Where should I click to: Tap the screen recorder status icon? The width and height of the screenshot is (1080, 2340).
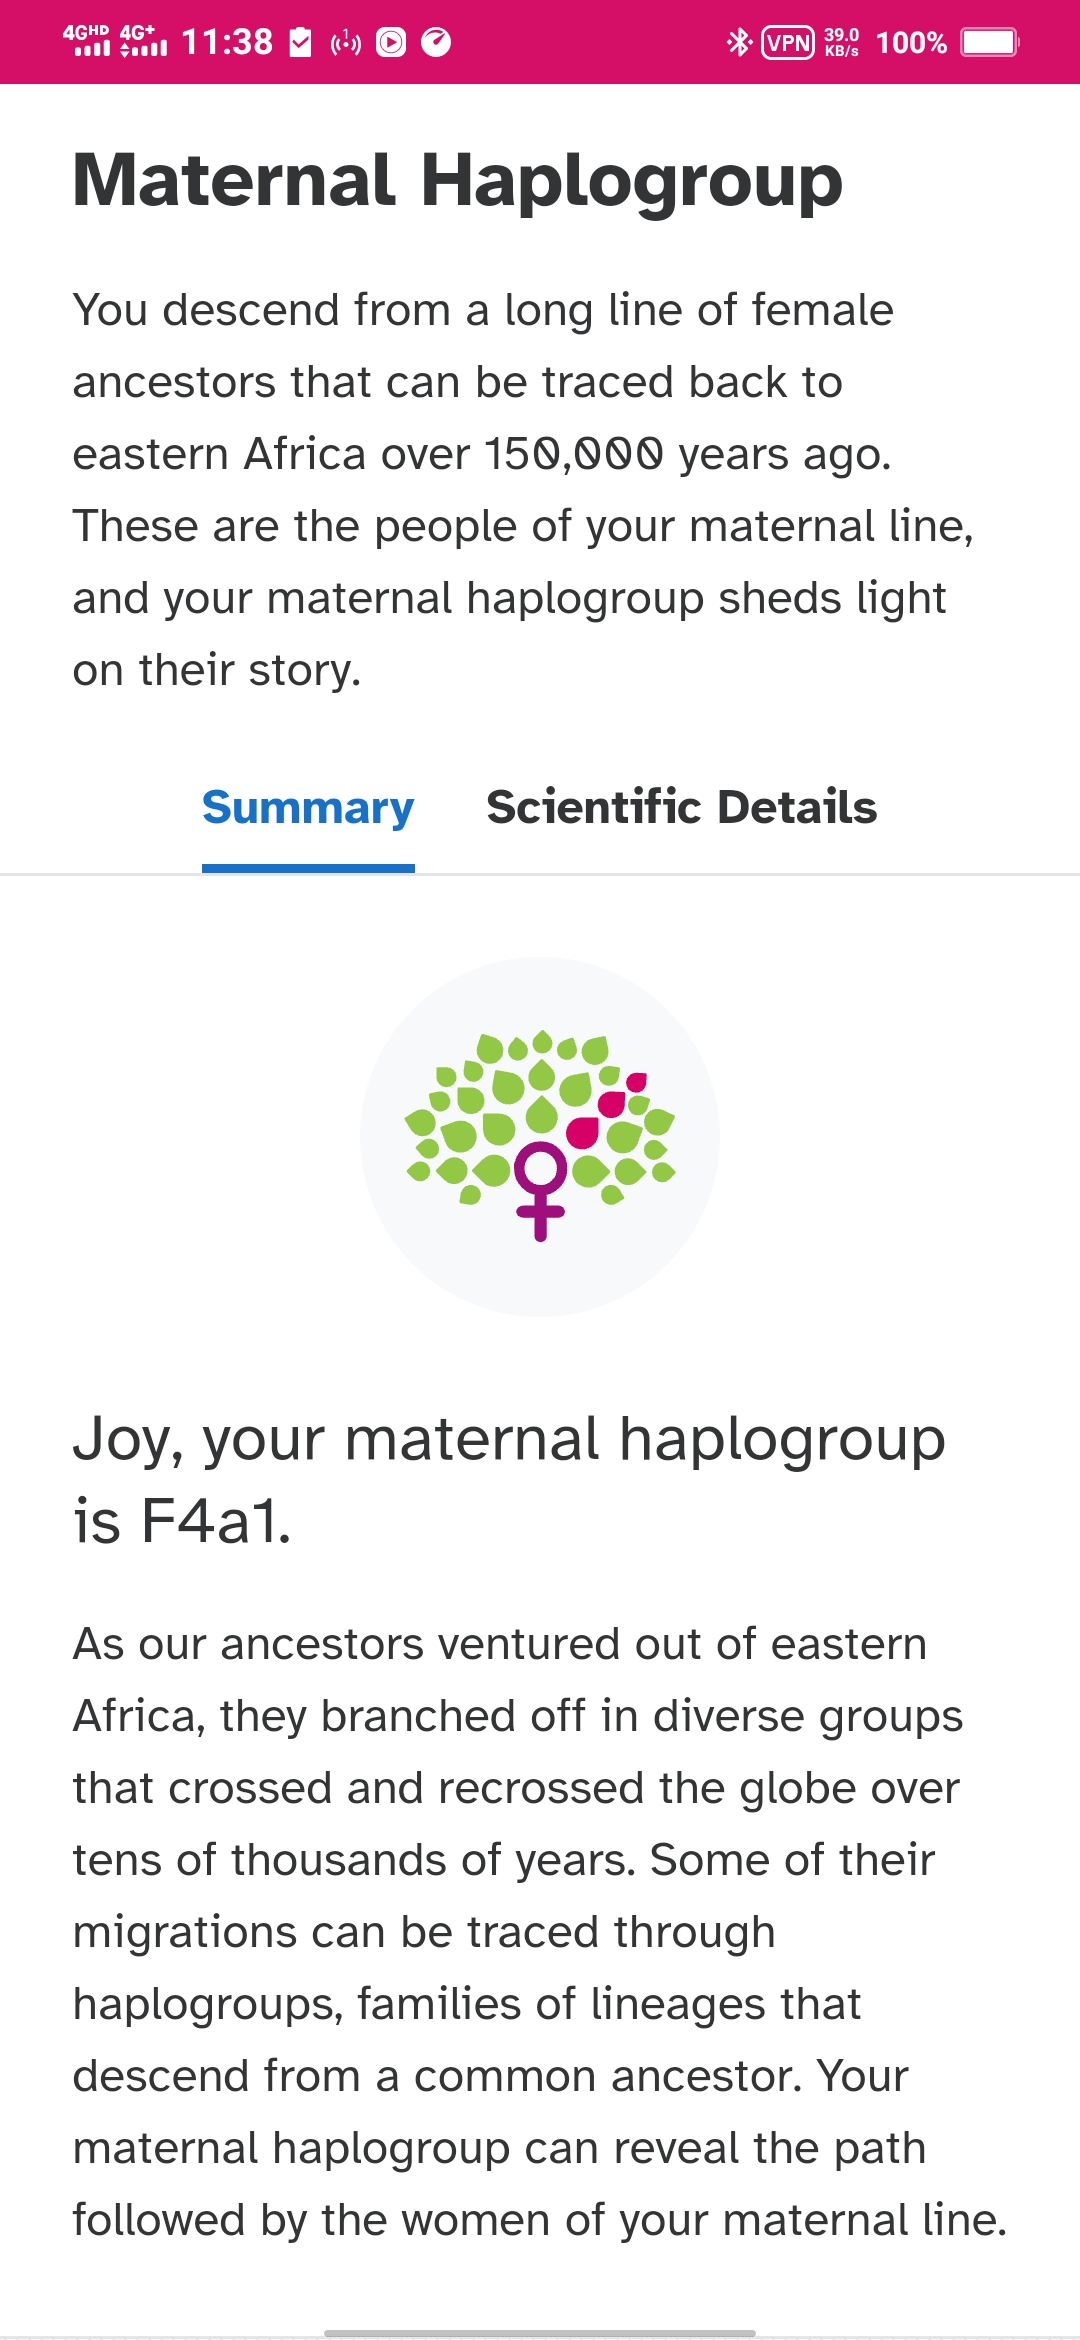(x=391, y=42)
